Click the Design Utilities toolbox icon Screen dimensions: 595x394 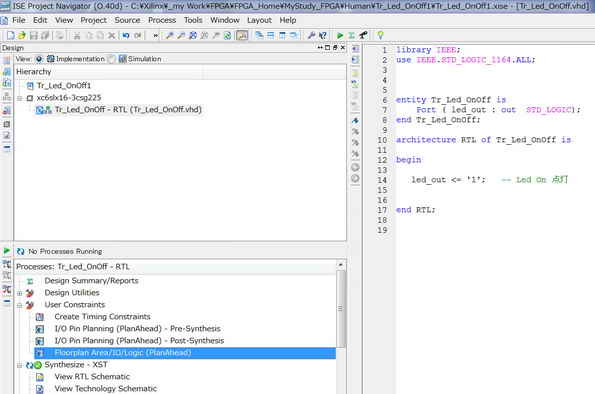(x=30, y=293)
